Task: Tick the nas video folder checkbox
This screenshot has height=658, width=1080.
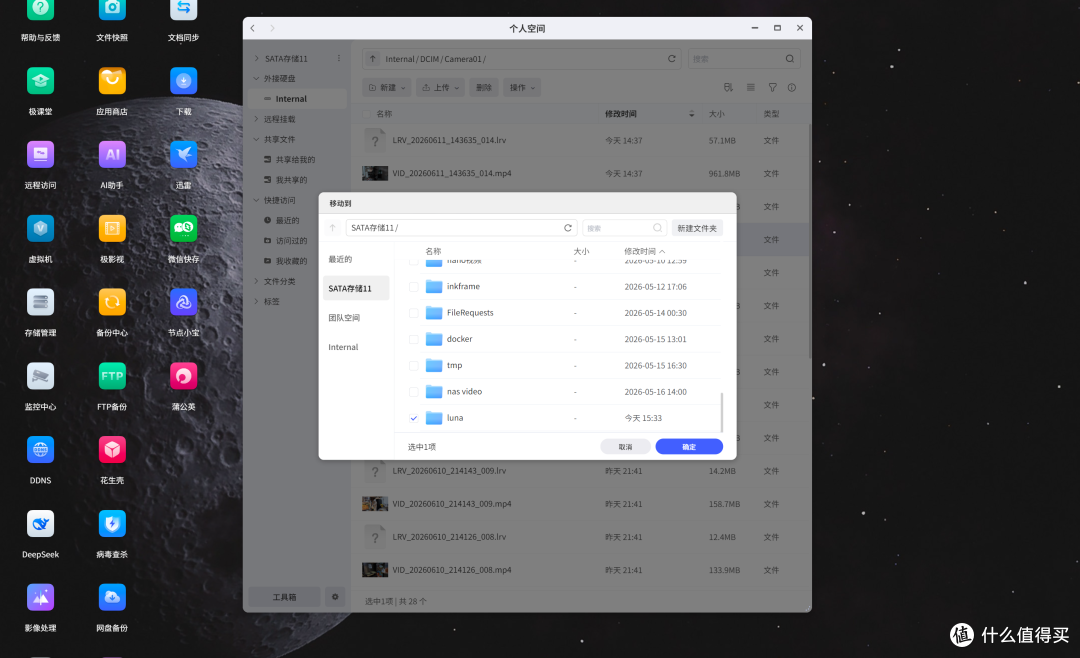Action: pos(413,392)
